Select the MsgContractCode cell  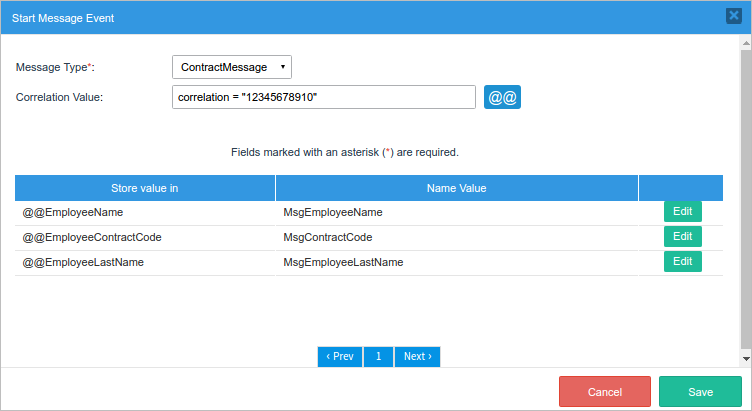click(328, 238)
